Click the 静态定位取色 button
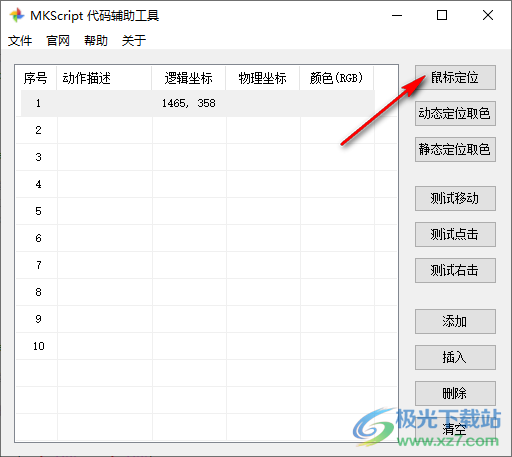 (x=455, y=149)
